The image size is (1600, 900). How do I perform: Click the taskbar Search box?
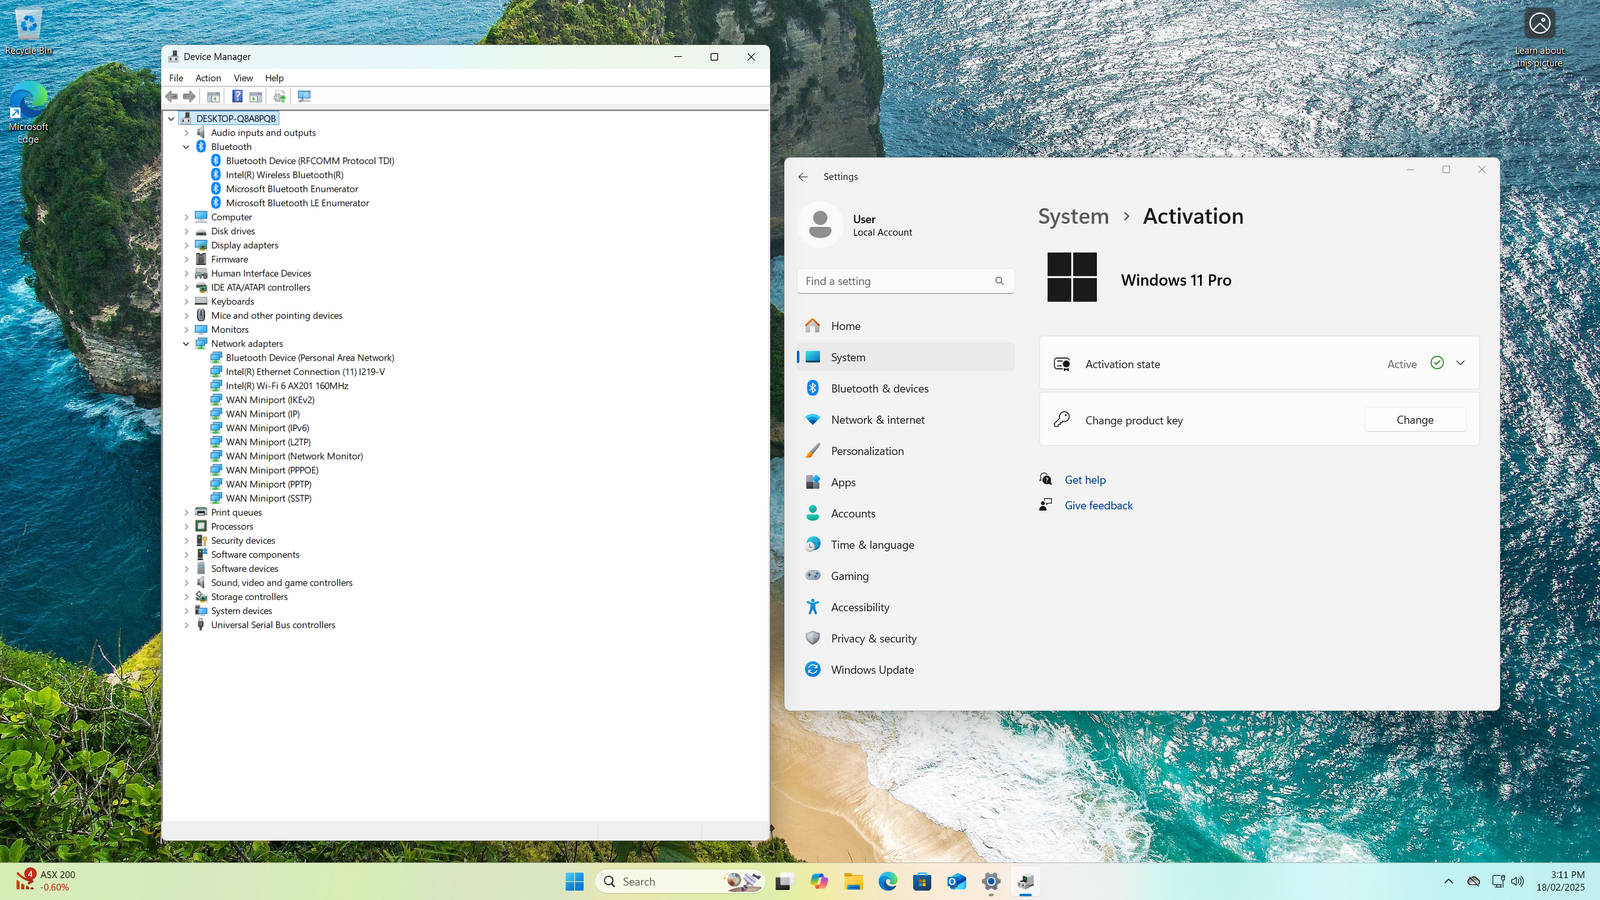[x=680, y=881]
